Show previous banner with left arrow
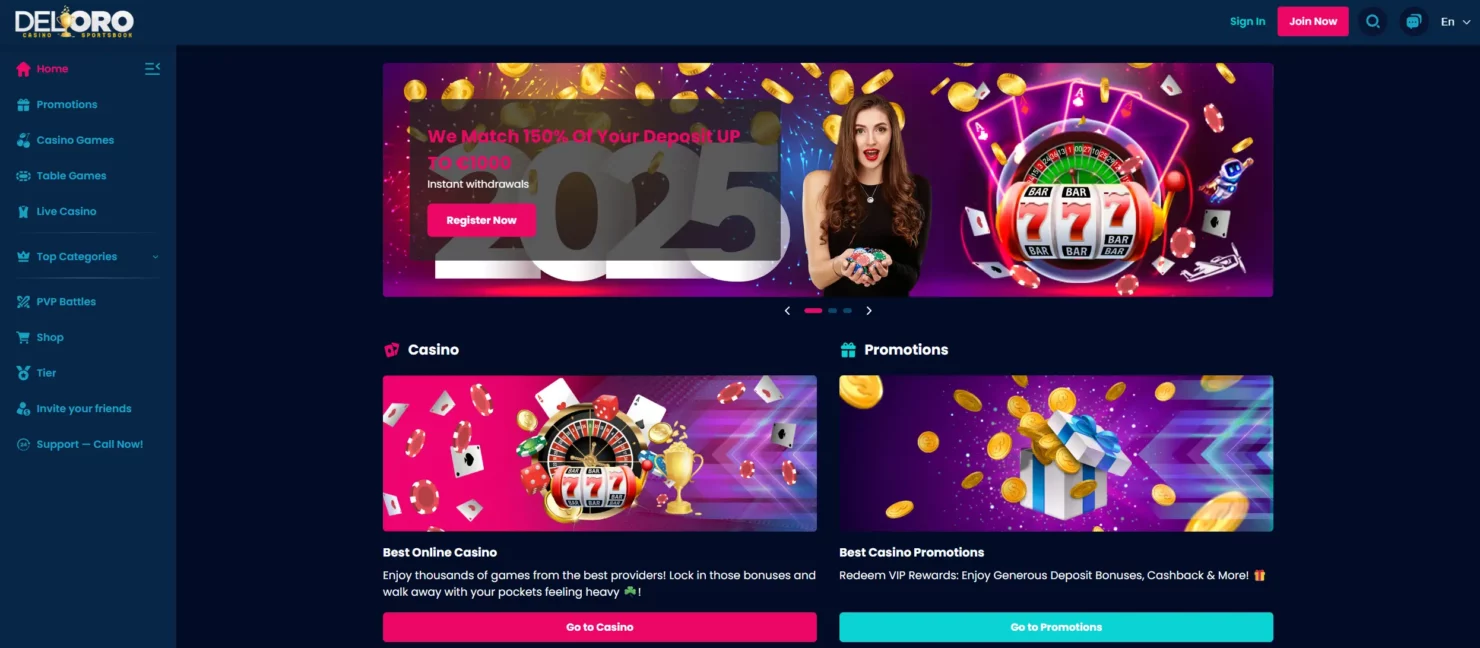 [787, 311]
